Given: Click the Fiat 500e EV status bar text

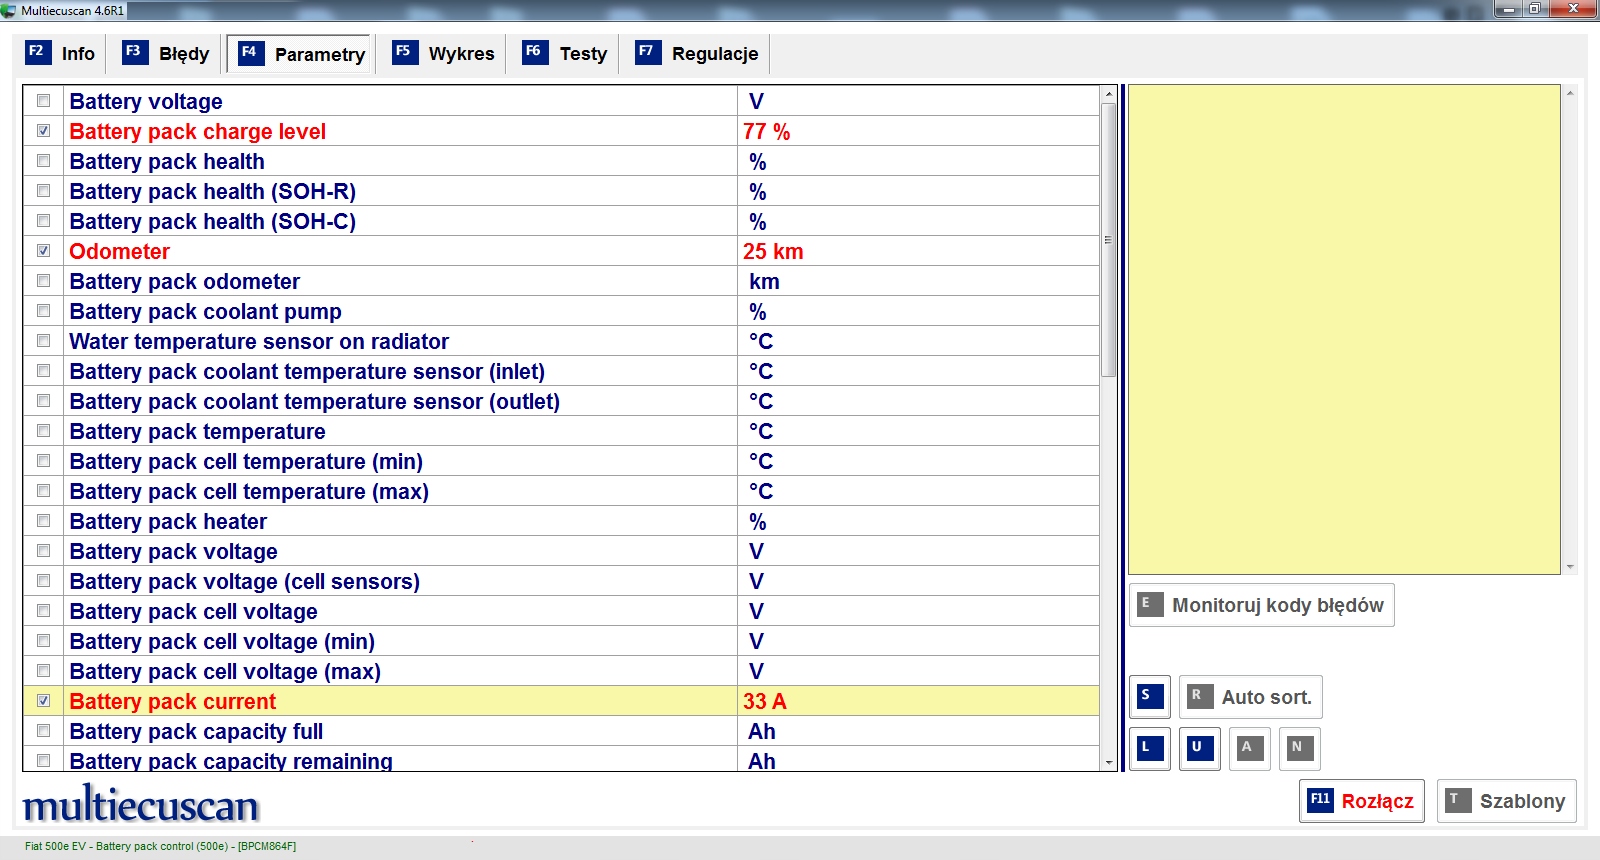Looking at the screenshot, I should click(x=160, y=846).
